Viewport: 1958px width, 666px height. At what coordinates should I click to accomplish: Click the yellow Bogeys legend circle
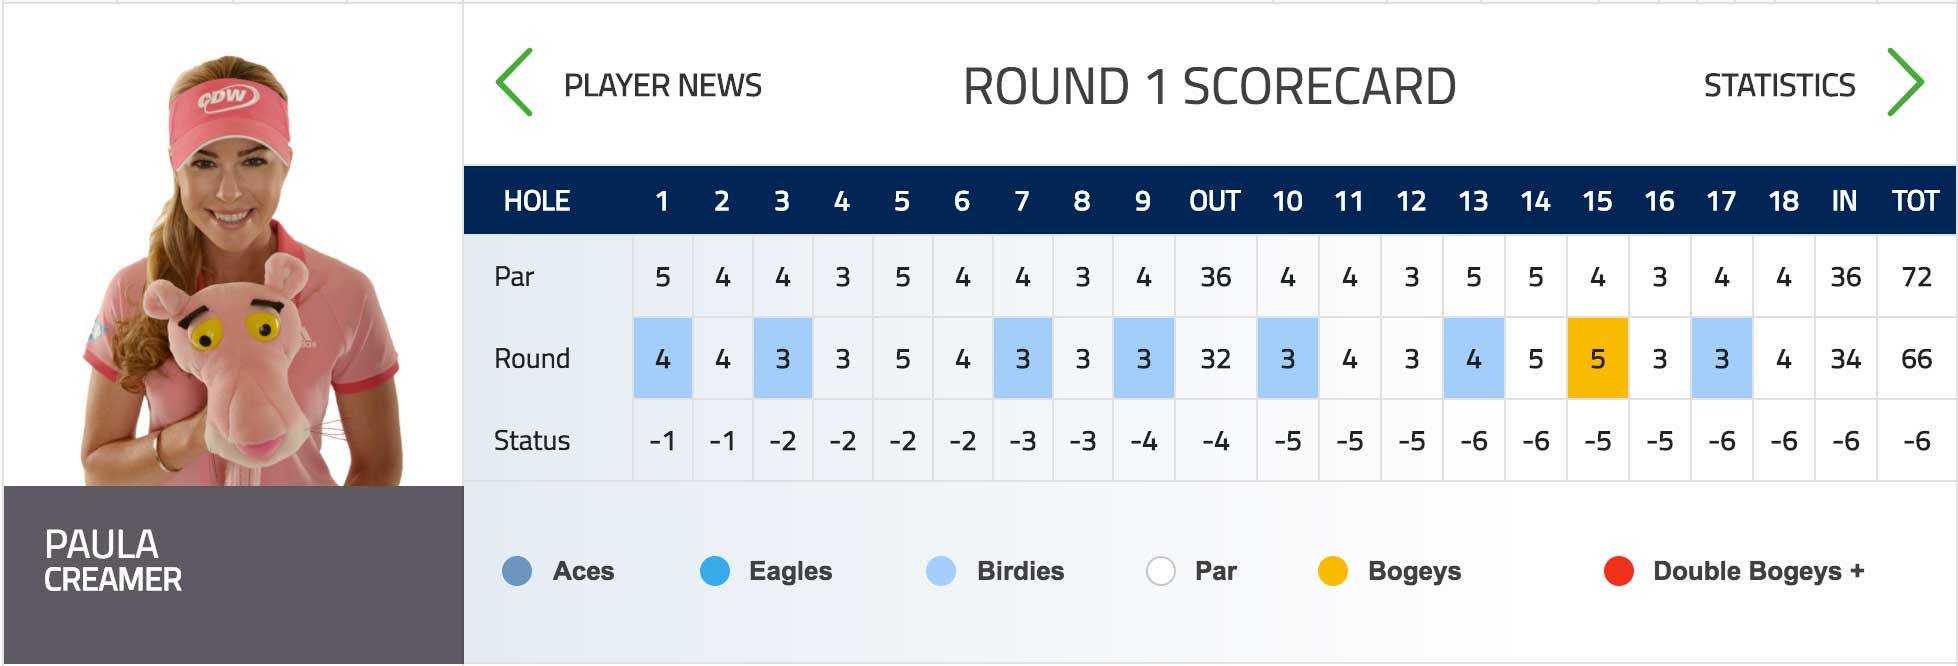pos(1333,571)
